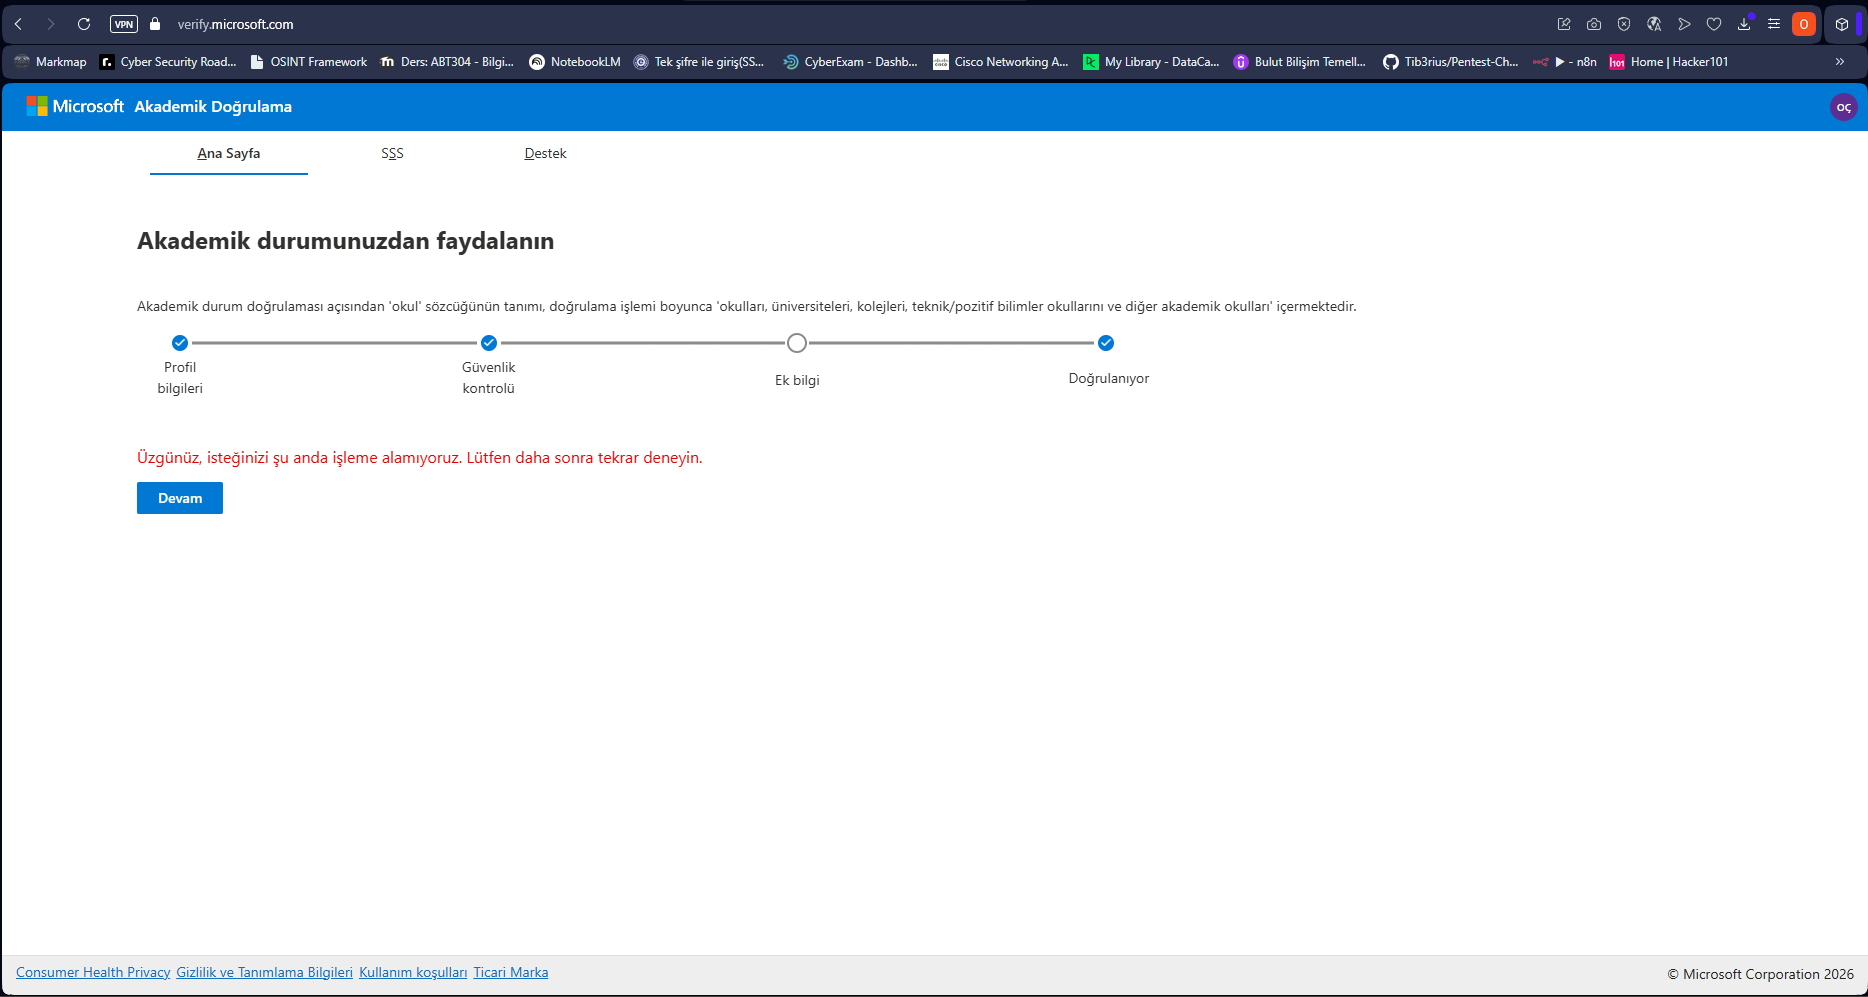The image size is (1868, 997).
Task: Open the ad blocker shield icon
Action: pos(1624,24)
